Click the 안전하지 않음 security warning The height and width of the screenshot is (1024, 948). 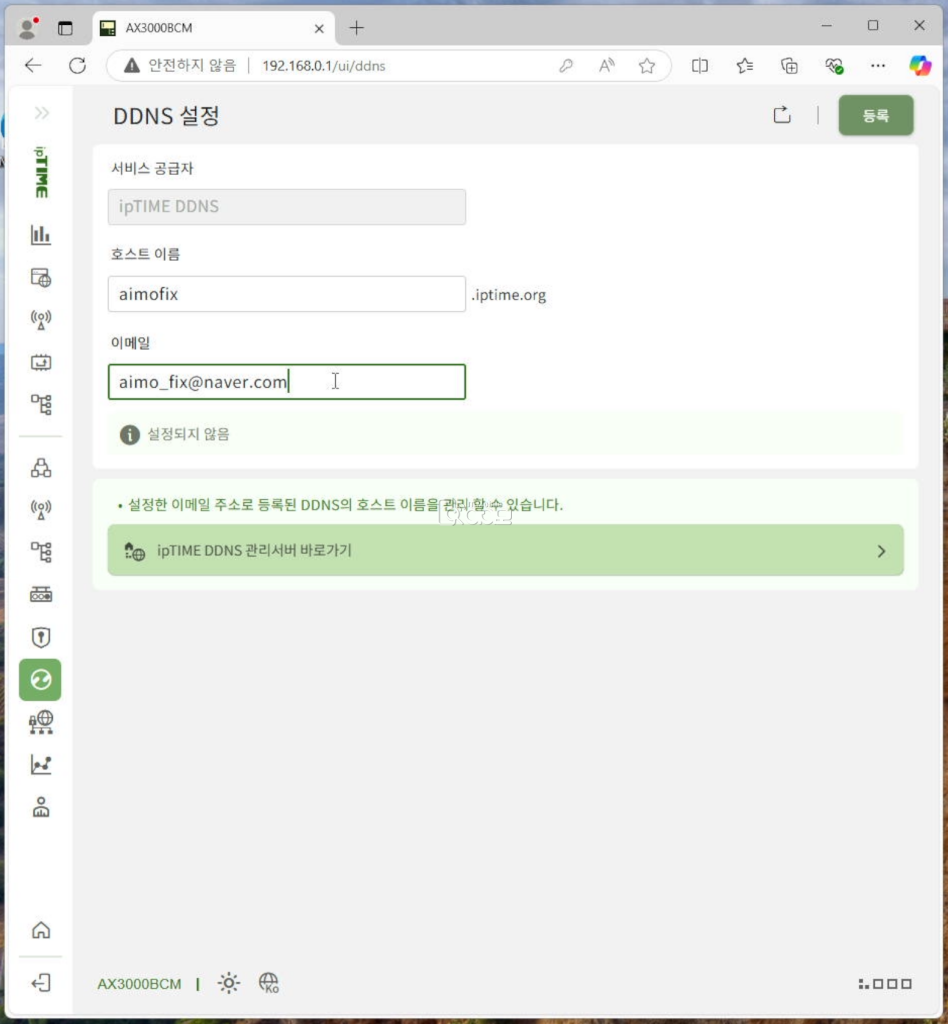click(180, 65)
